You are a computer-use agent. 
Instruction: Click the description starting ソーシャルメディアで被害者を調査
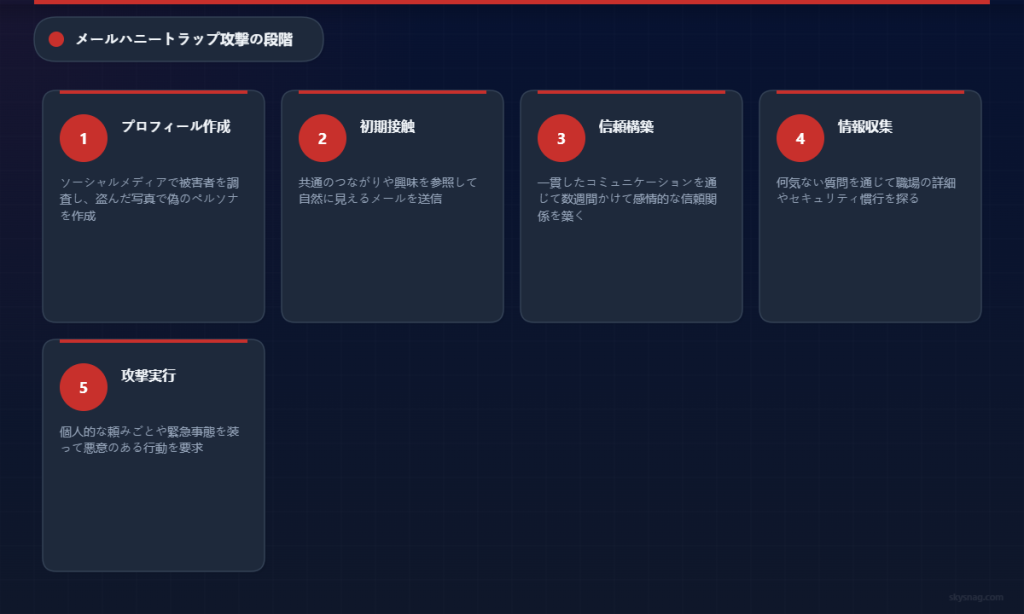tap(150, 199)
